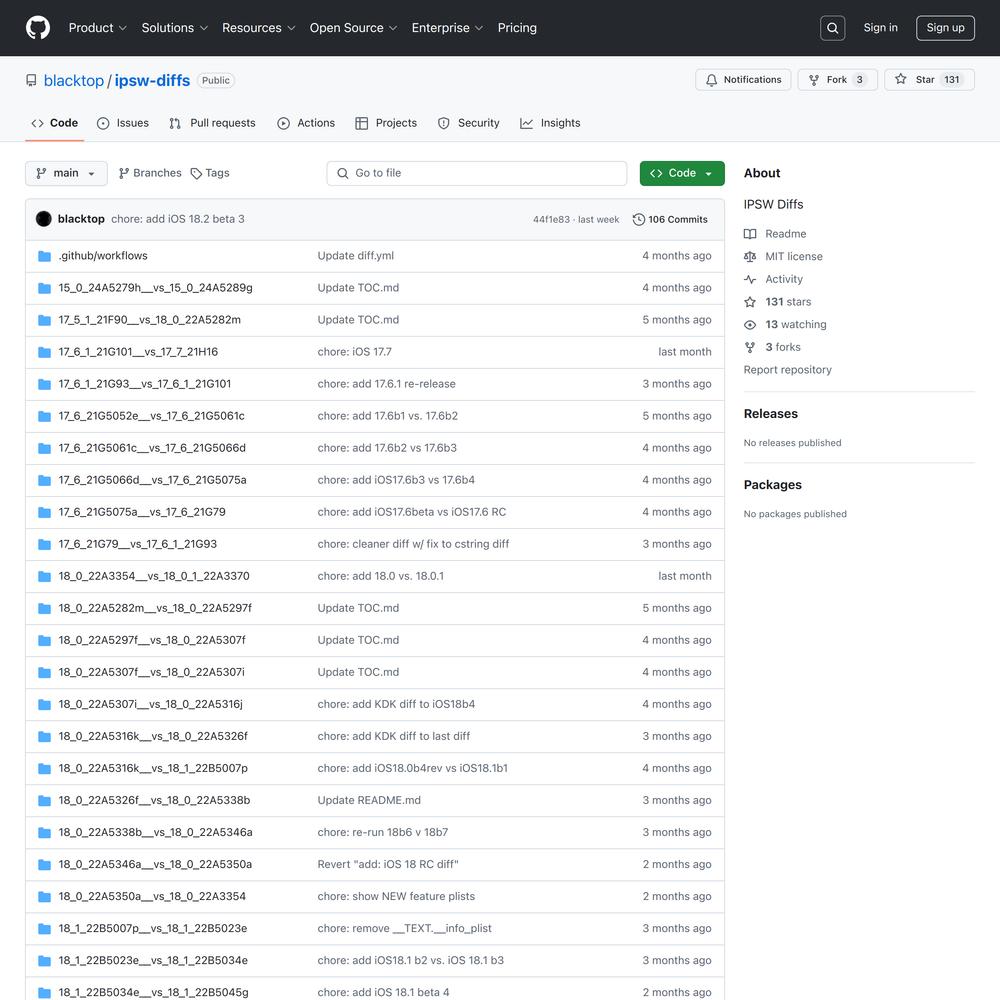Click folder icon beside 17_6_1_21G101__vs_17_7_21H16

click(x=45, y=352)
